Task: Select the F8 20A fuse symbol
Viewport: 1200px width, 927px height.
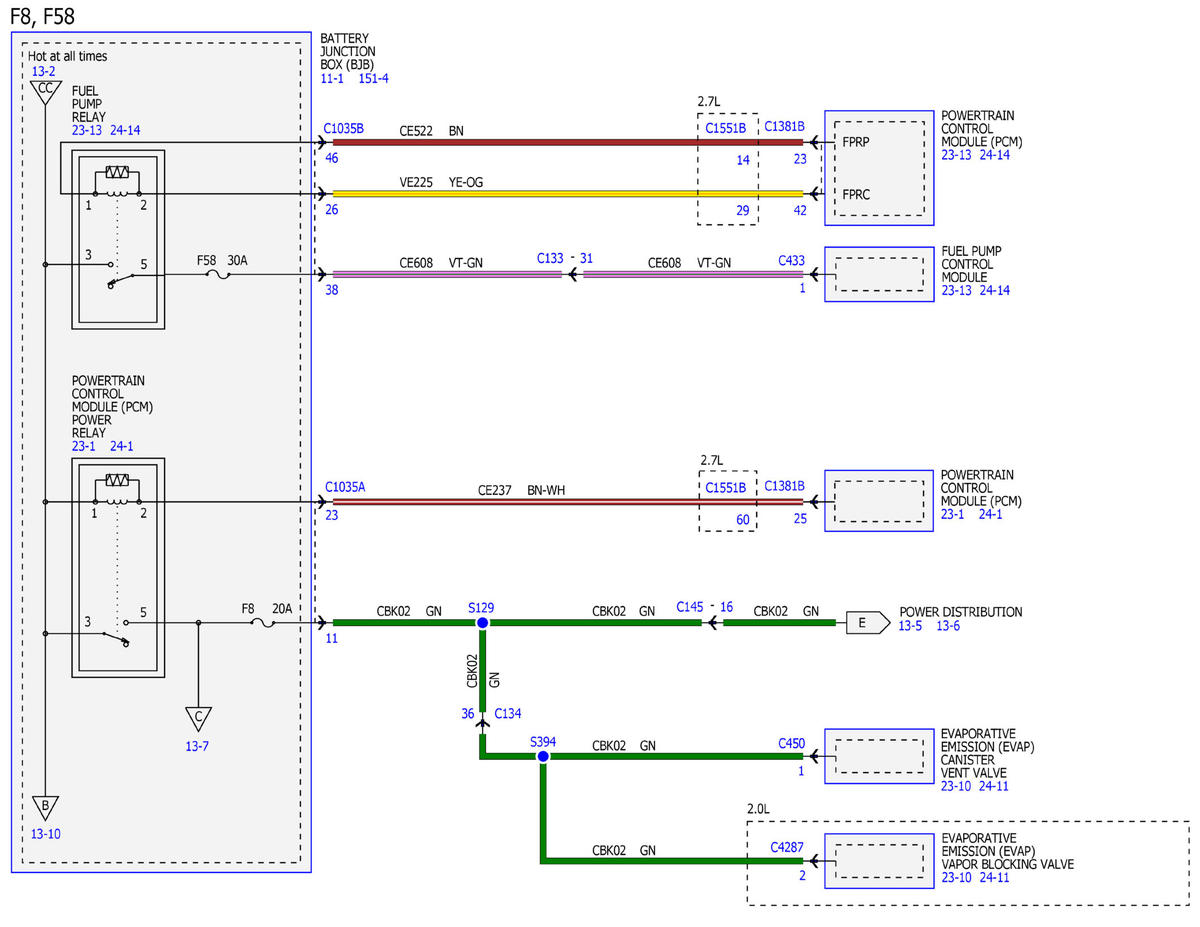Action: pos(262,622)
